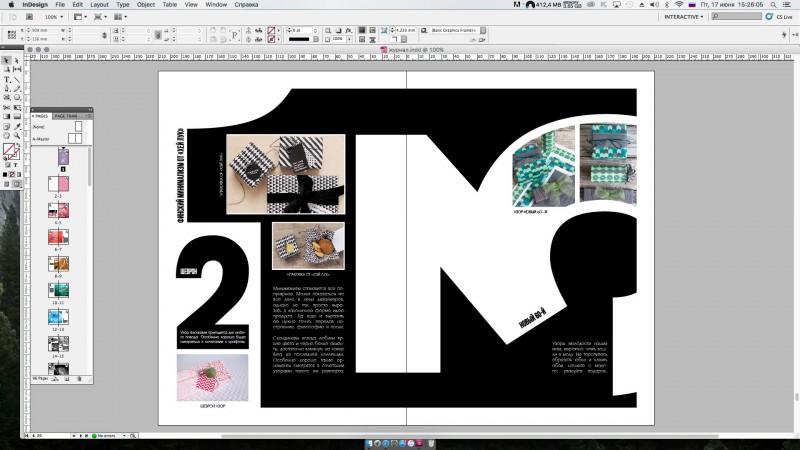This screenshot has height=450, width=800.
Task: Select the Type tool
Action: [x=7, y=79]
